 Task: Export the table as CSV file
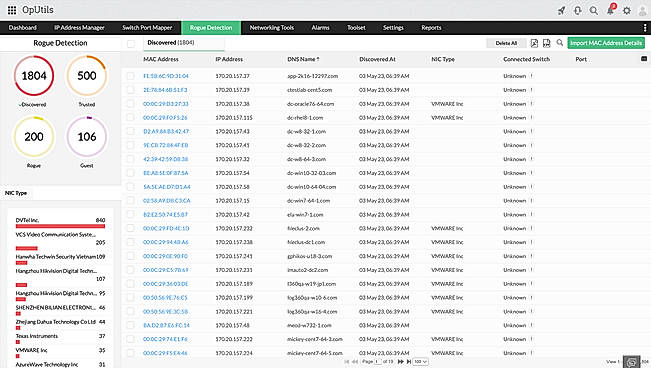tap(546, 43)
